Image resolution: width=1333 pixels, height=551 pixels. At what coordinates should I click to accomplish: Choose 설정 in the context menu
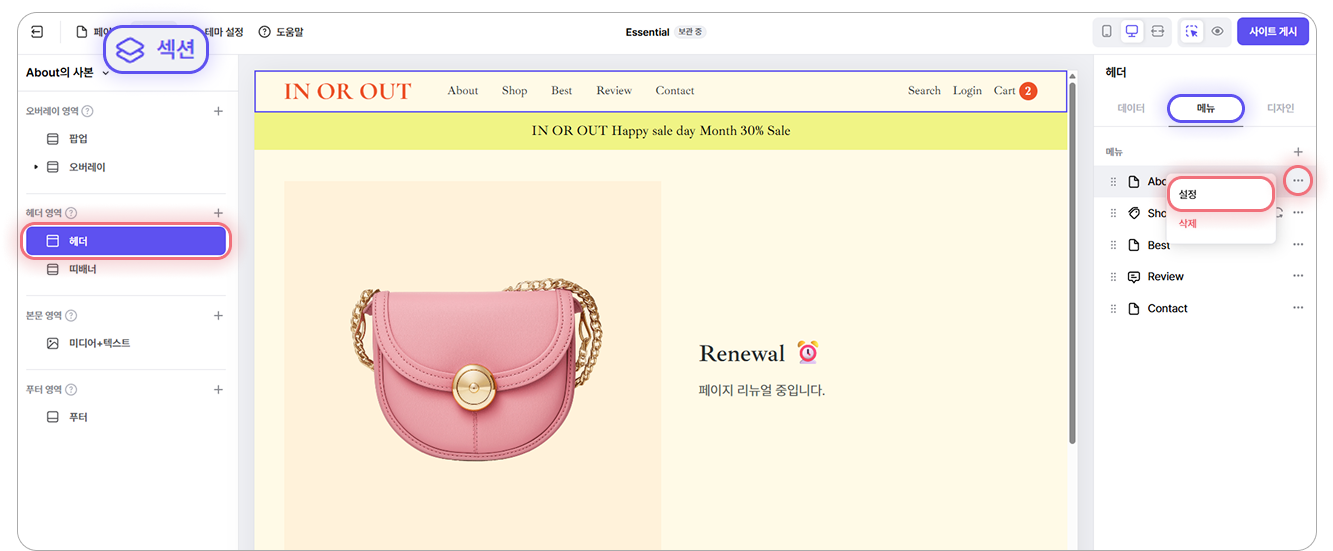coord(1220,194)
